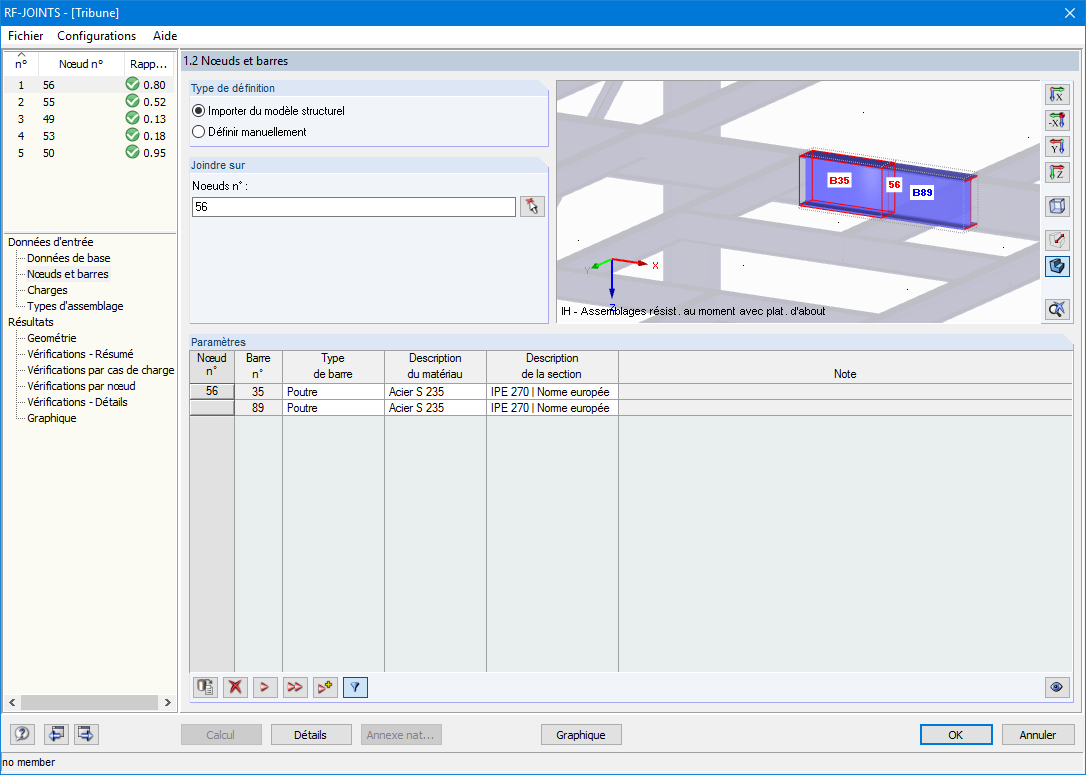Select case row 5 with node 50
1086x775 pixels.
click(x=89, y=153)
